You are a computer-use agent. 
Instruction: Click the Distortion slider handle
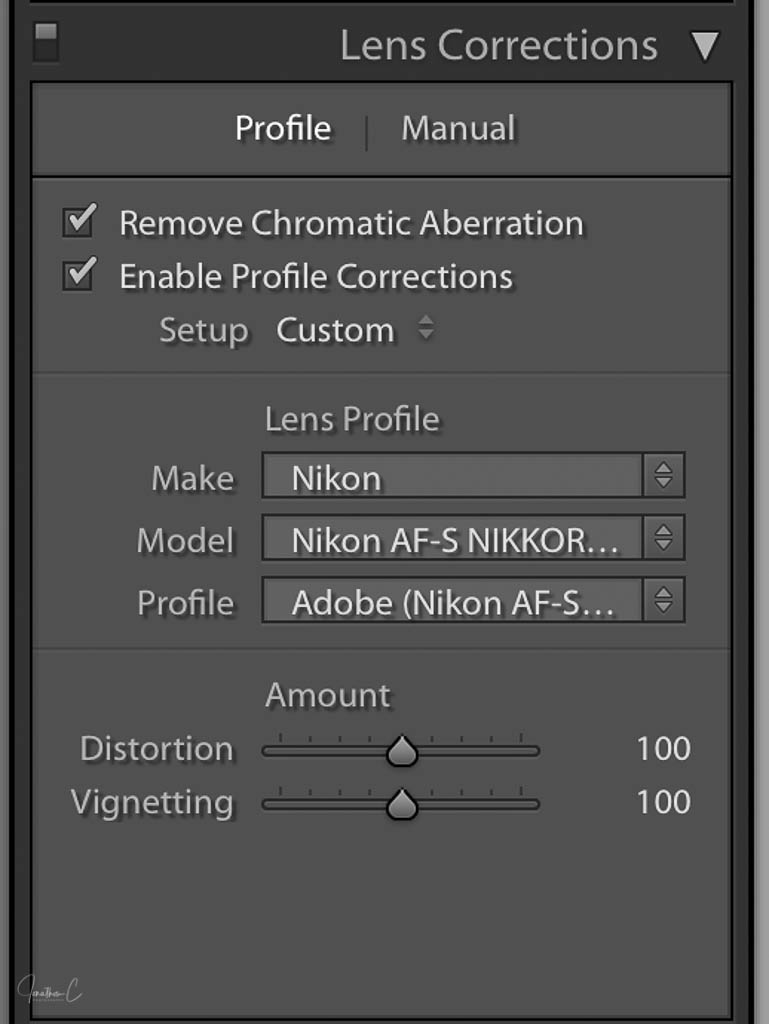point(402,750)
